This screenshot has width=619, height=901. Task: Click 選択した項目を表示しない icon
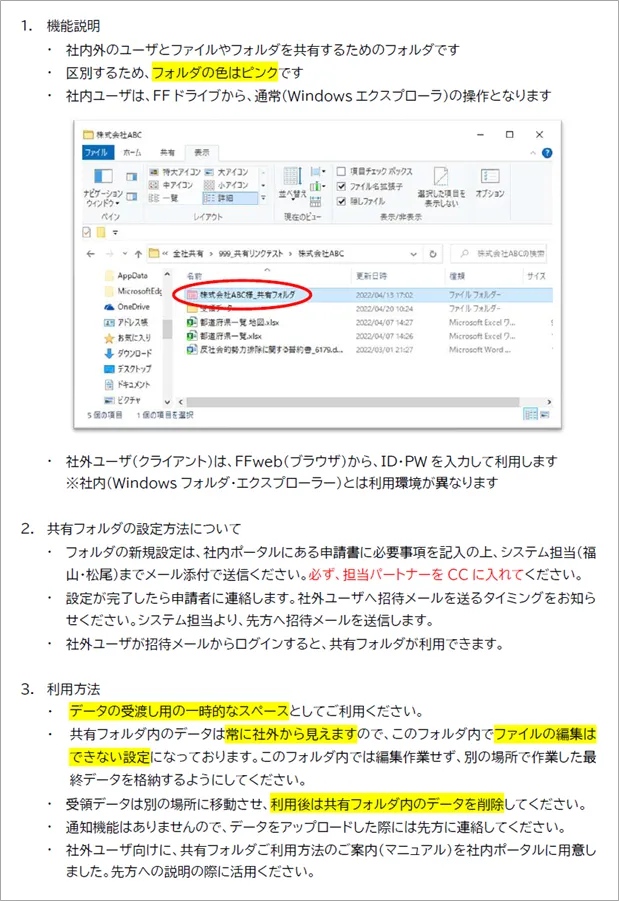click(x=441, y=187)
